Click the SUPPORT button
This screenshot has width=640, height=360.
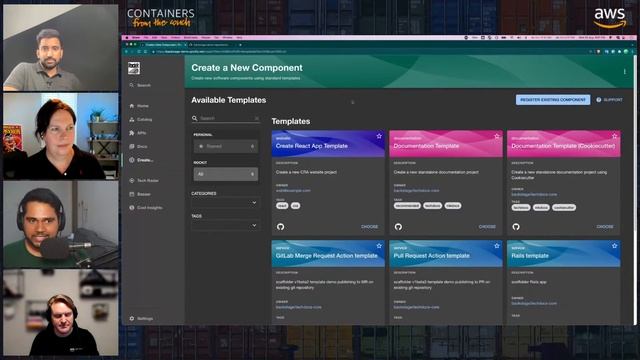coord(609,100)
